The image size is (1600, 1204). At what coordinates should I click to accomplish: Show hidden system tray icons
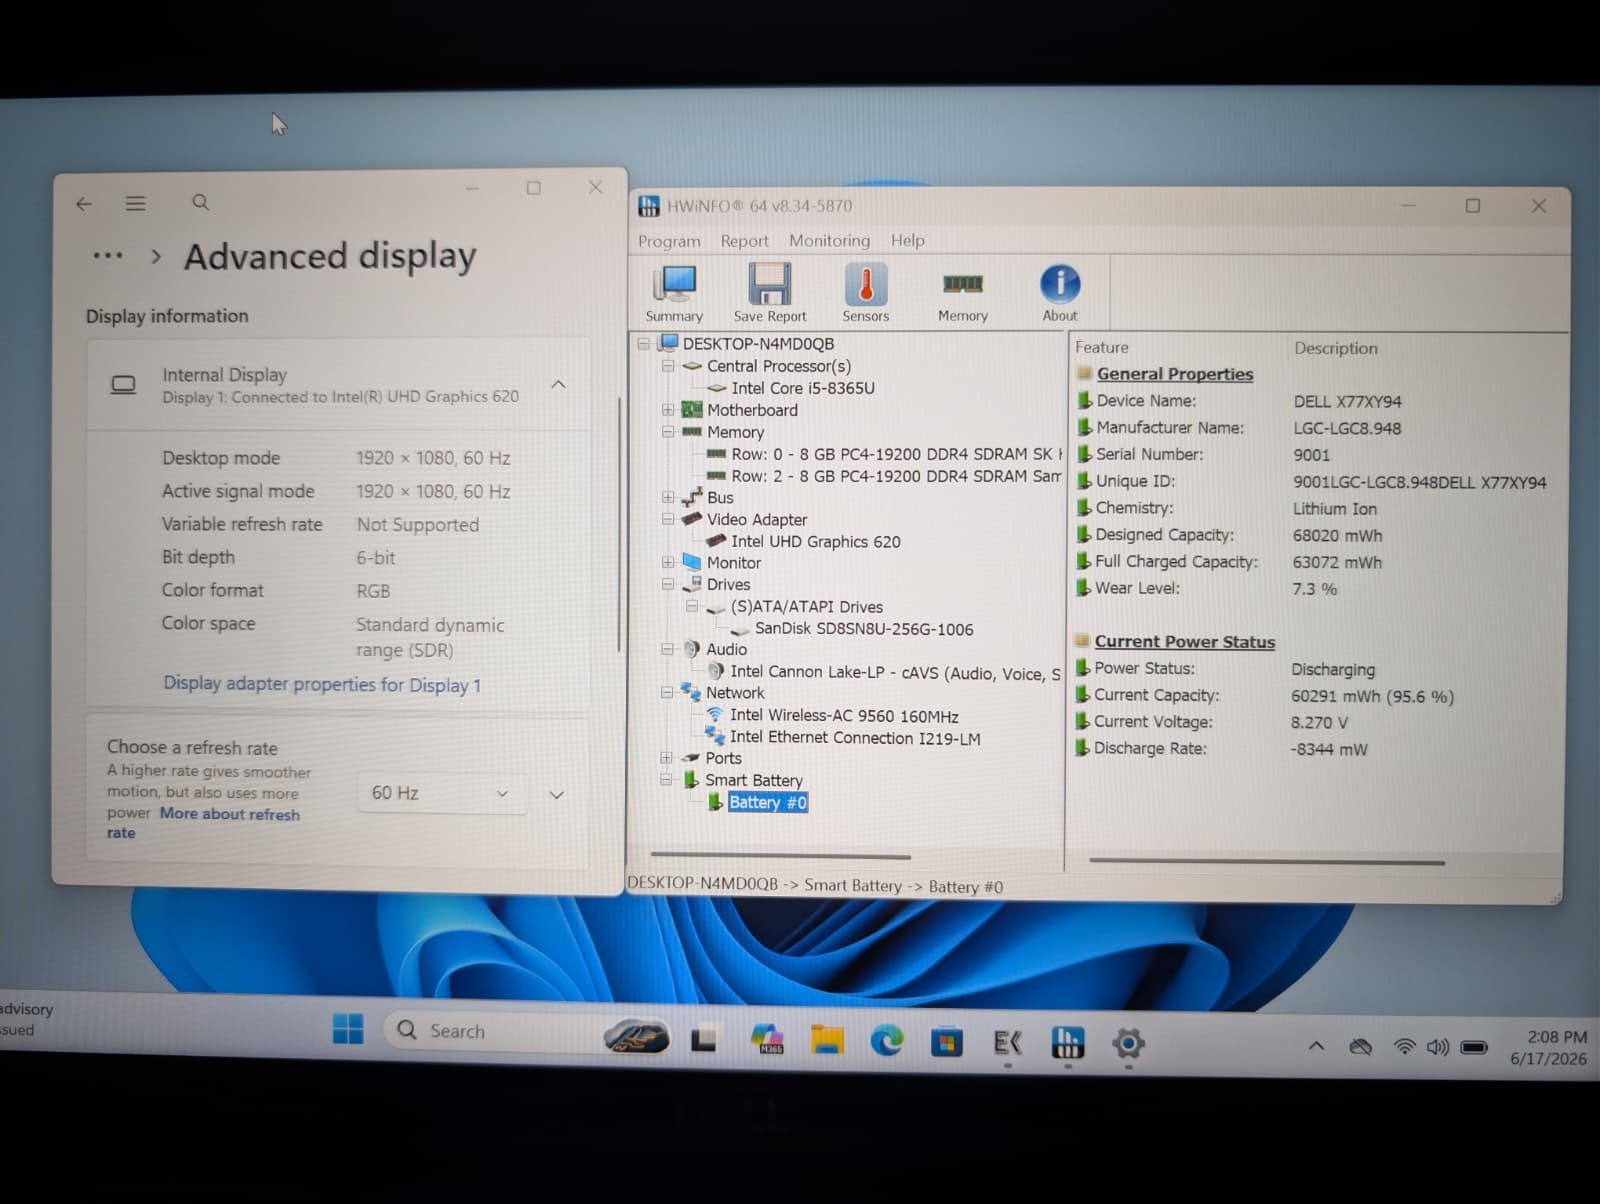(1316, 1046)
